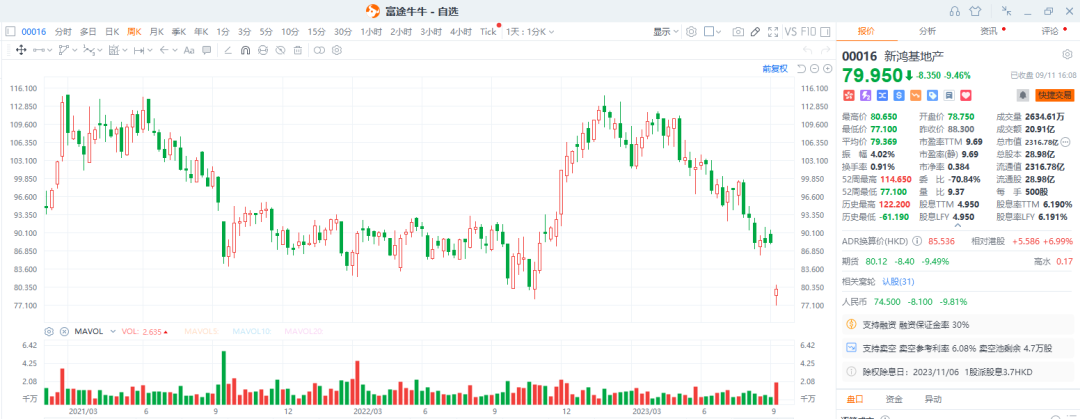Open MAVOL indicator settings gear
Image resolution: width=1080 pixels, height=419 pixels.
pyautogui.click(x=49, y=331)
